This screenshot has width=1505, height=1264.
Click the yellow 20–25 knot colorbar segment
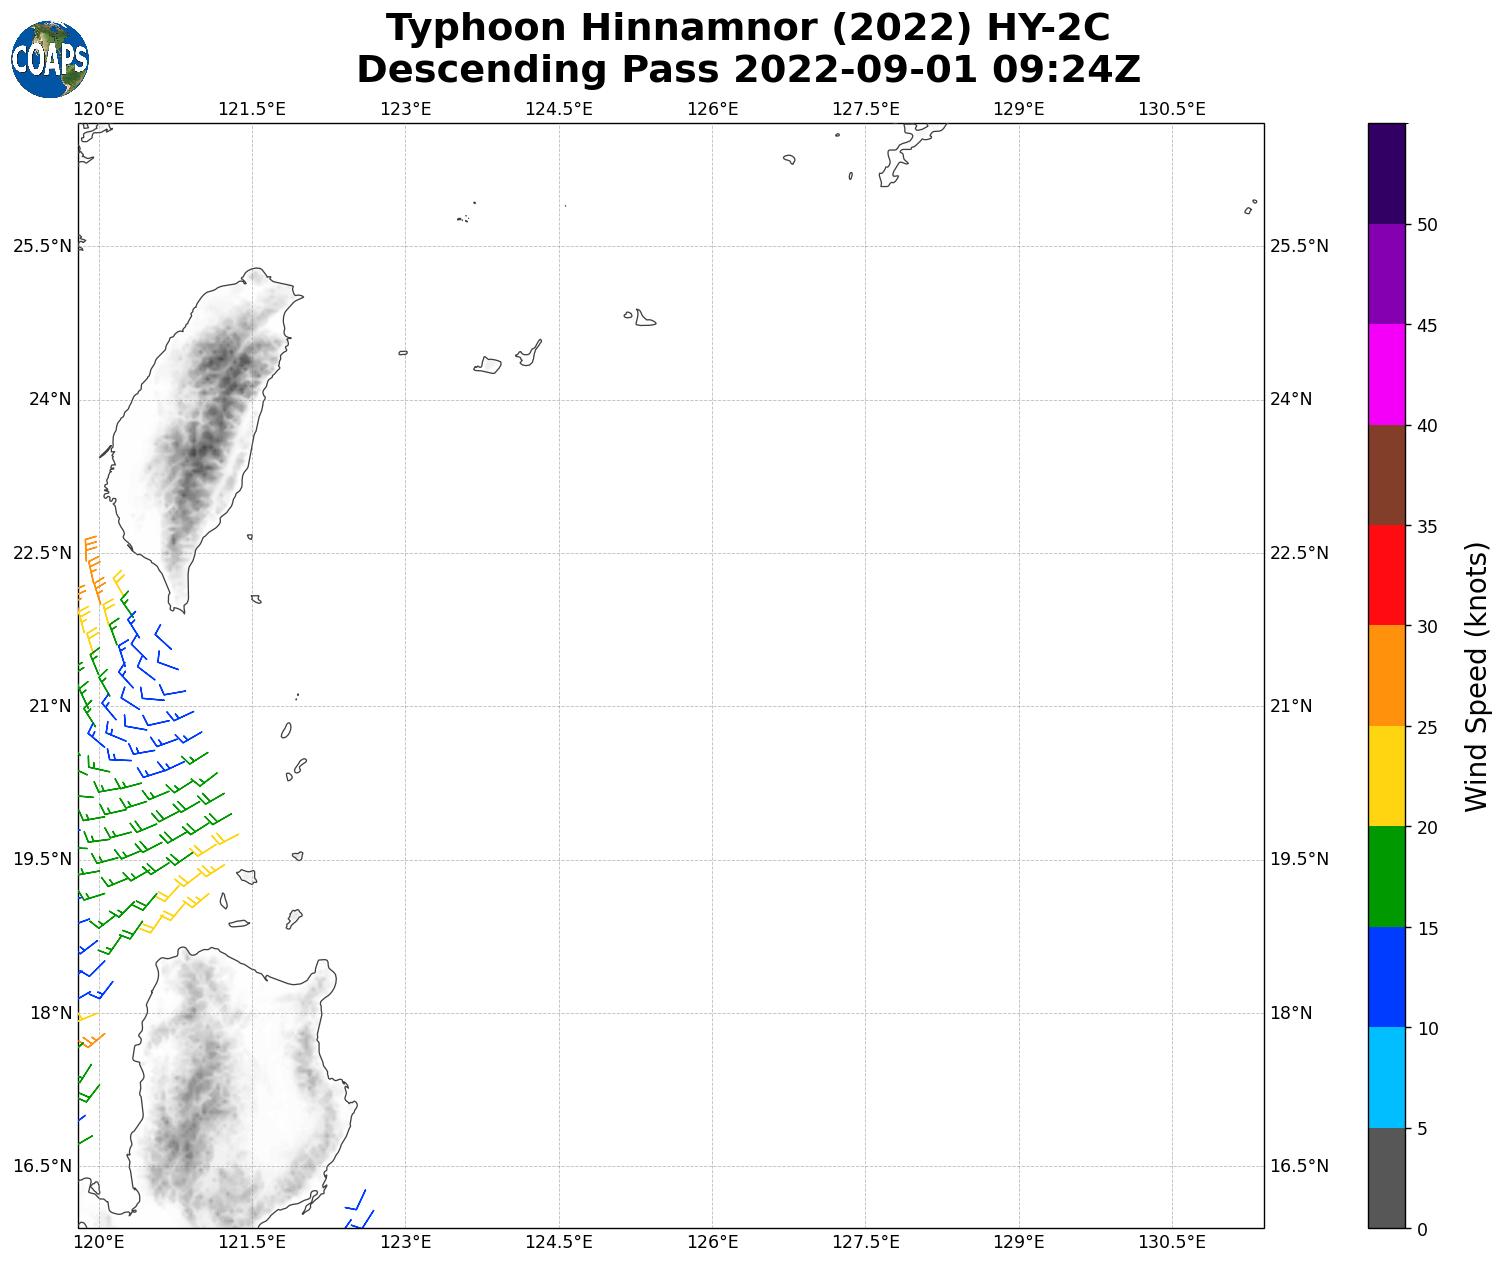click(x=1386, y=776)
